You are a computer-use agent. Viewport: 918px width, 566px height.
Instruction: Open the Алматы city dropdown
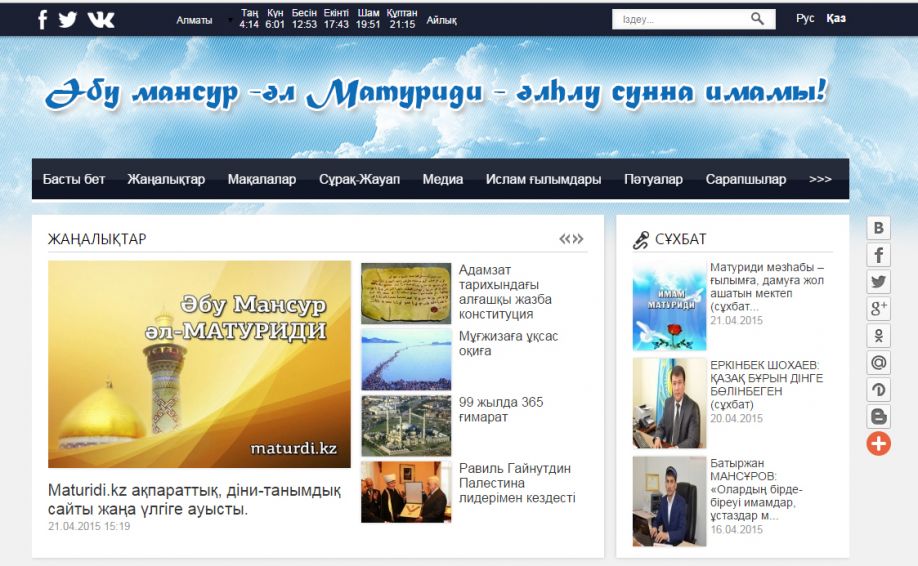tap(200, 20)
